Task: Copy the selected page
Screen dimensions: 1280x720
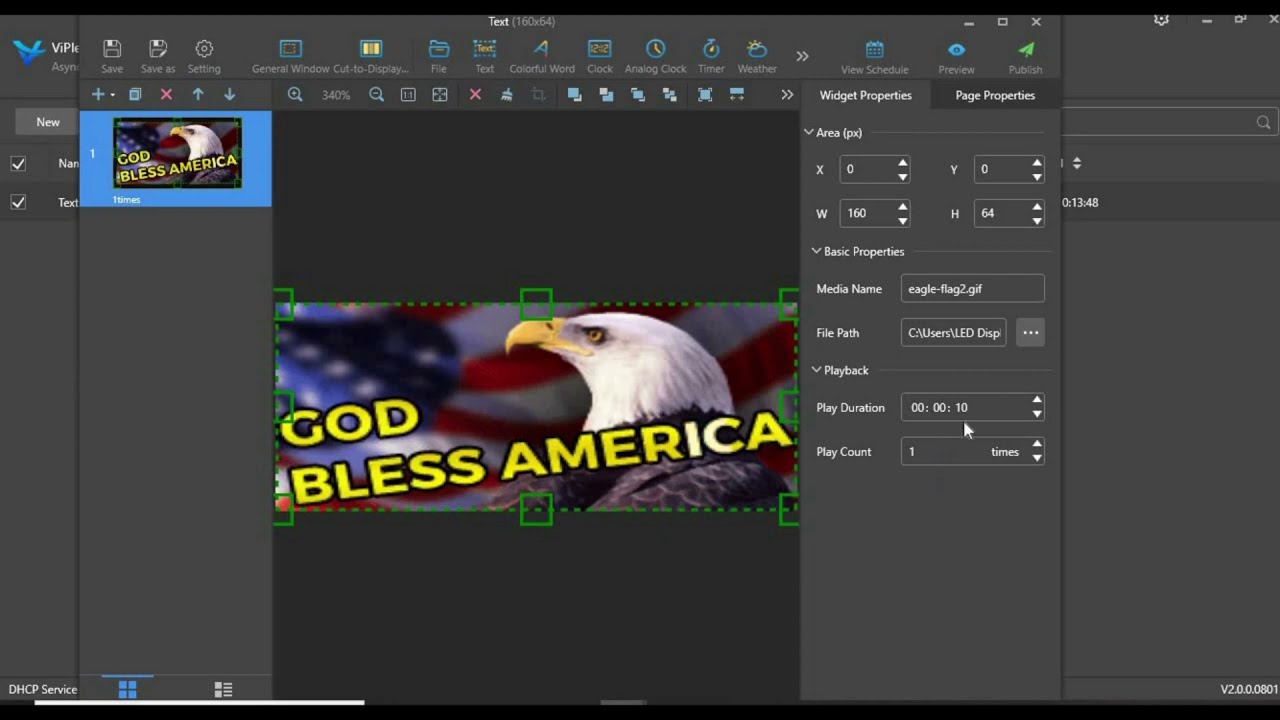Action: pos(135,94)
